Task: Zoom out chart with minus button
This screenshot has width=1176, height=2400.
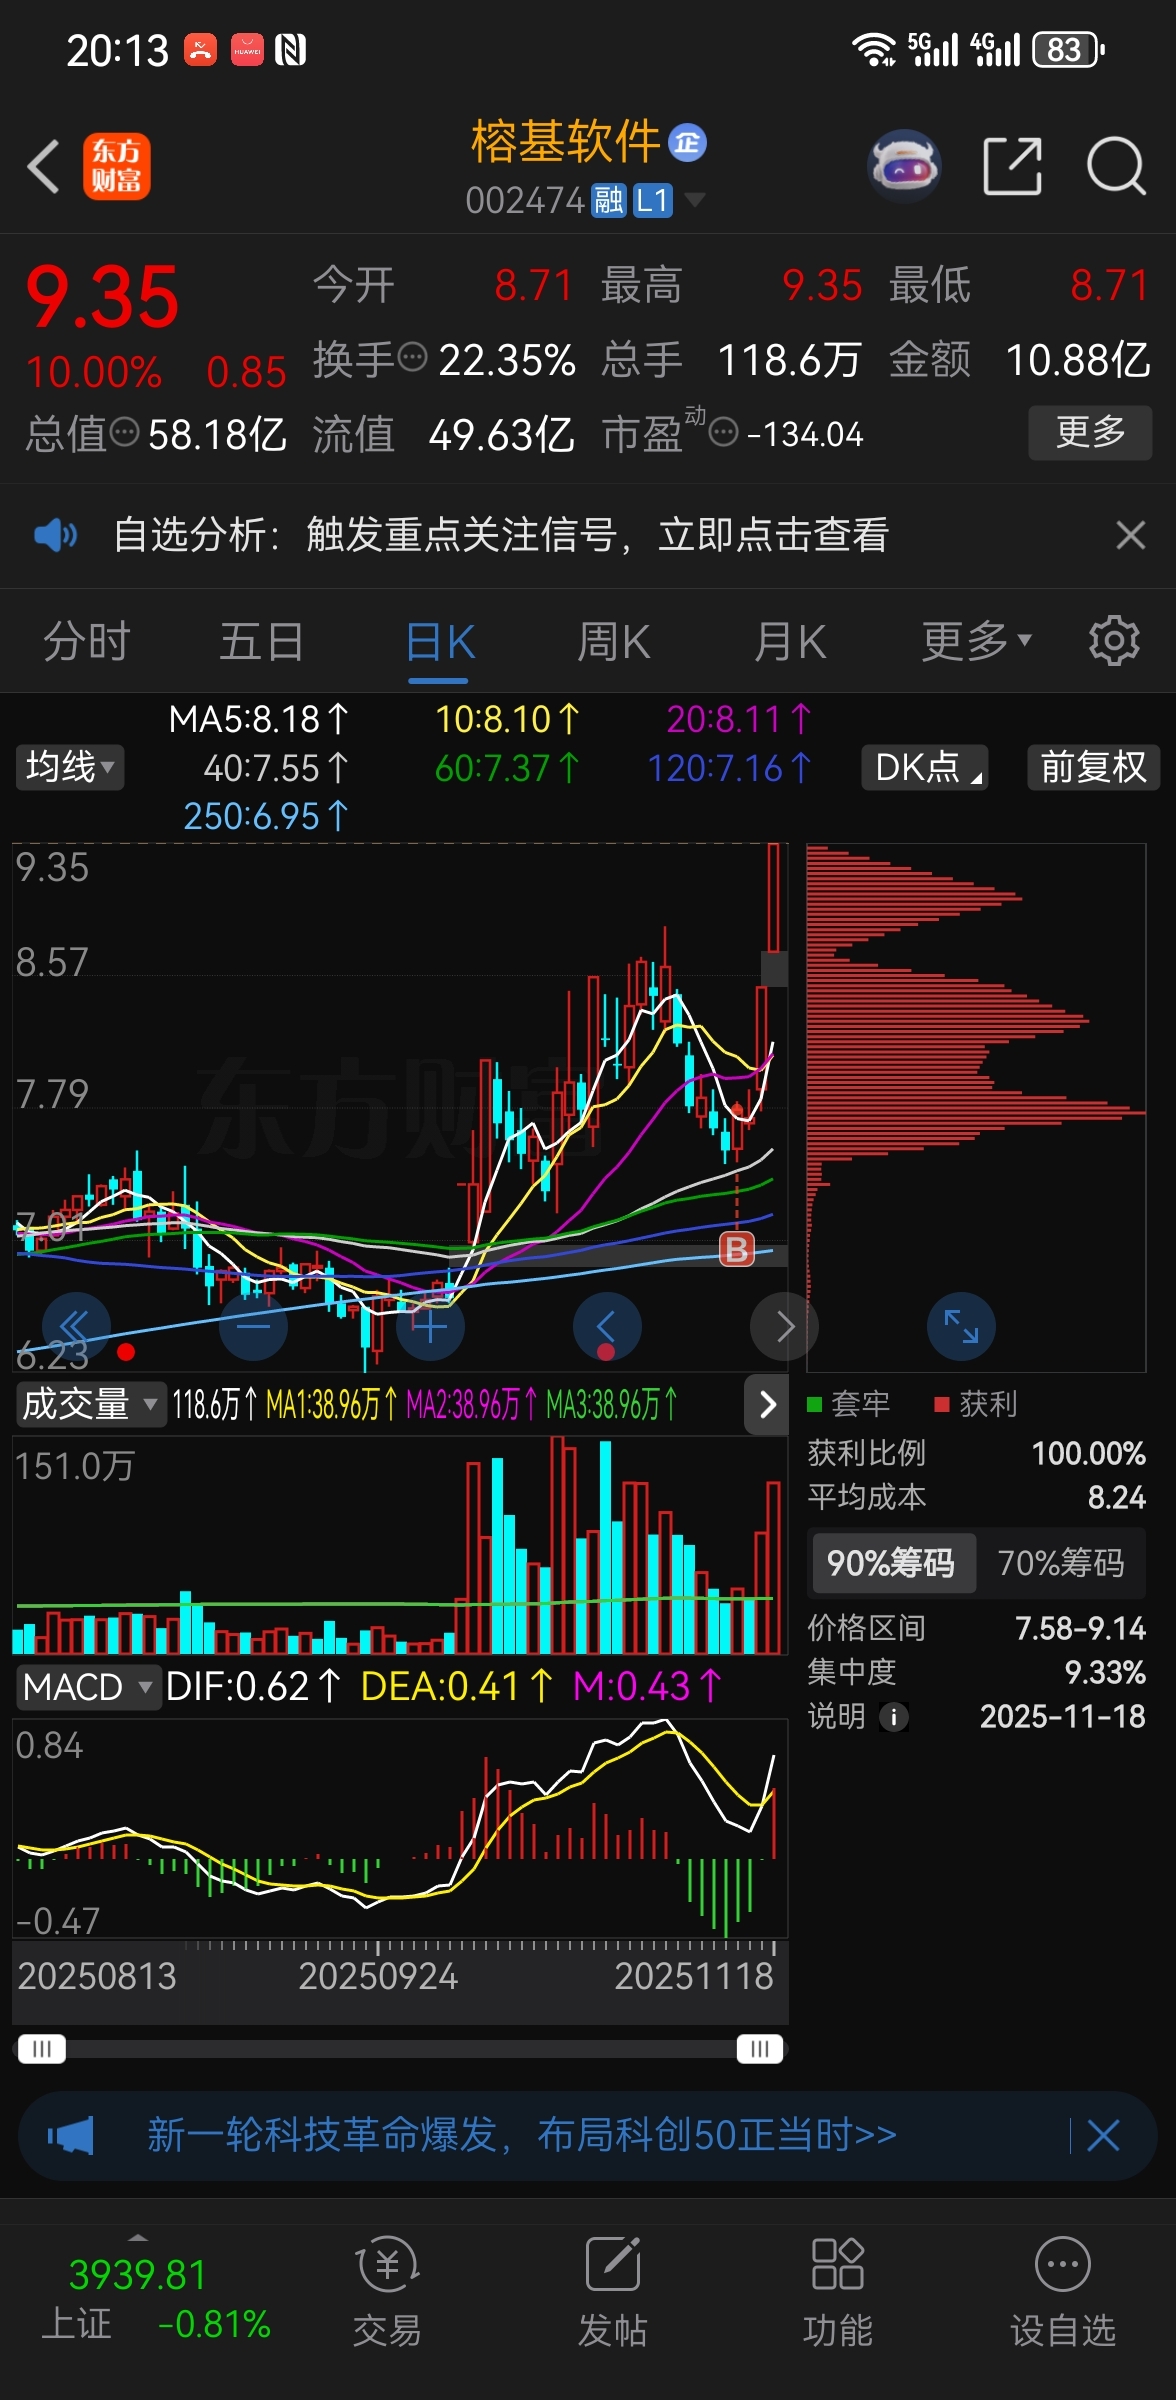Action: [x=253, y=1326]
